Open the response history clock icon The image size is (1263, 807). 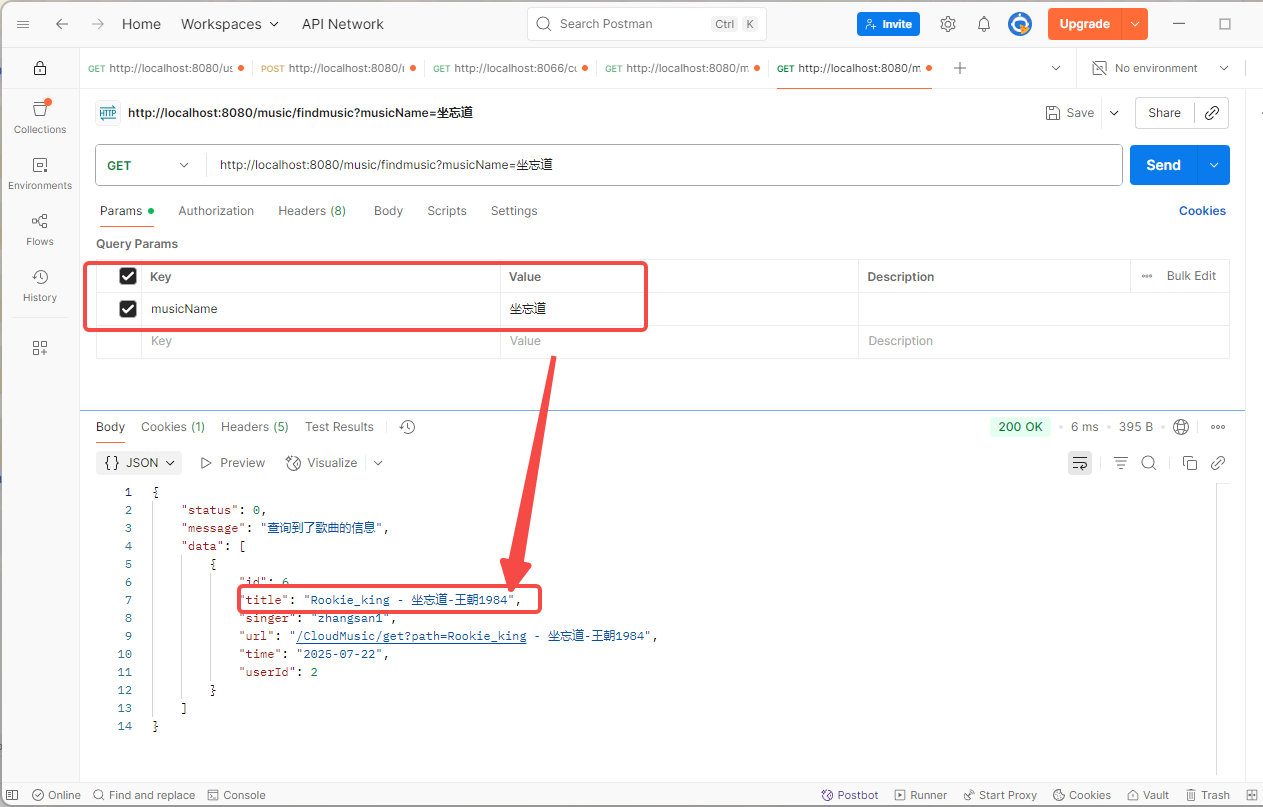[x=407, y=427]
